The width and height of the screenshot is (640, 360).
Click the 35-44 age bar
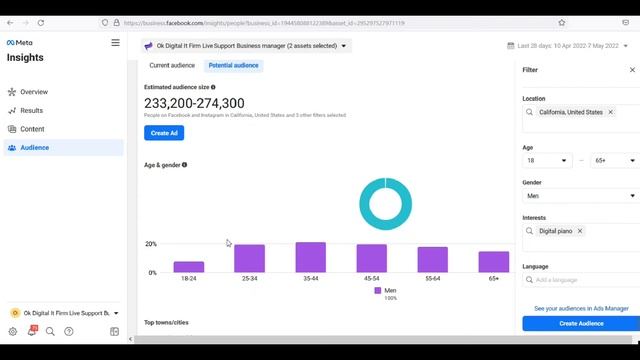pyautogui.click(x=311, y=258)
